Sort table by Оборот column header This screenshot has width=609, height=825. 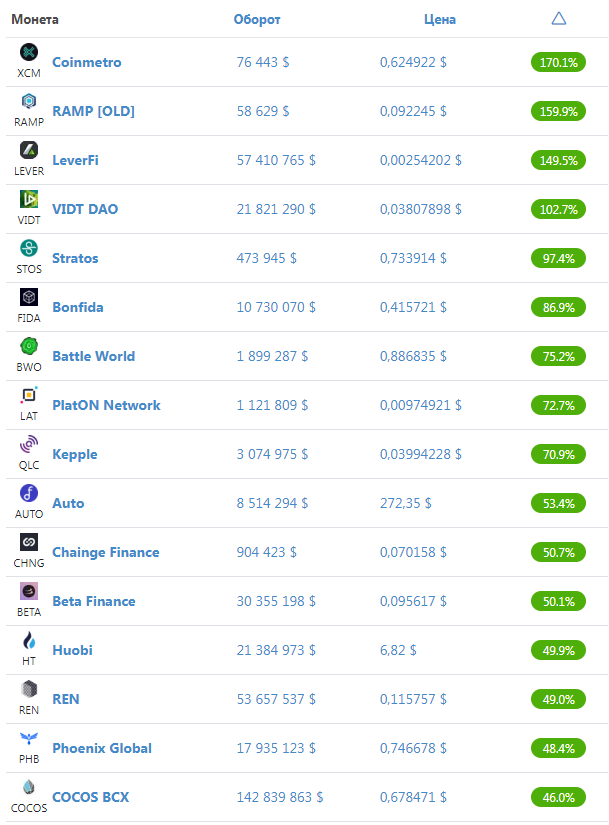tap(257, 19)
